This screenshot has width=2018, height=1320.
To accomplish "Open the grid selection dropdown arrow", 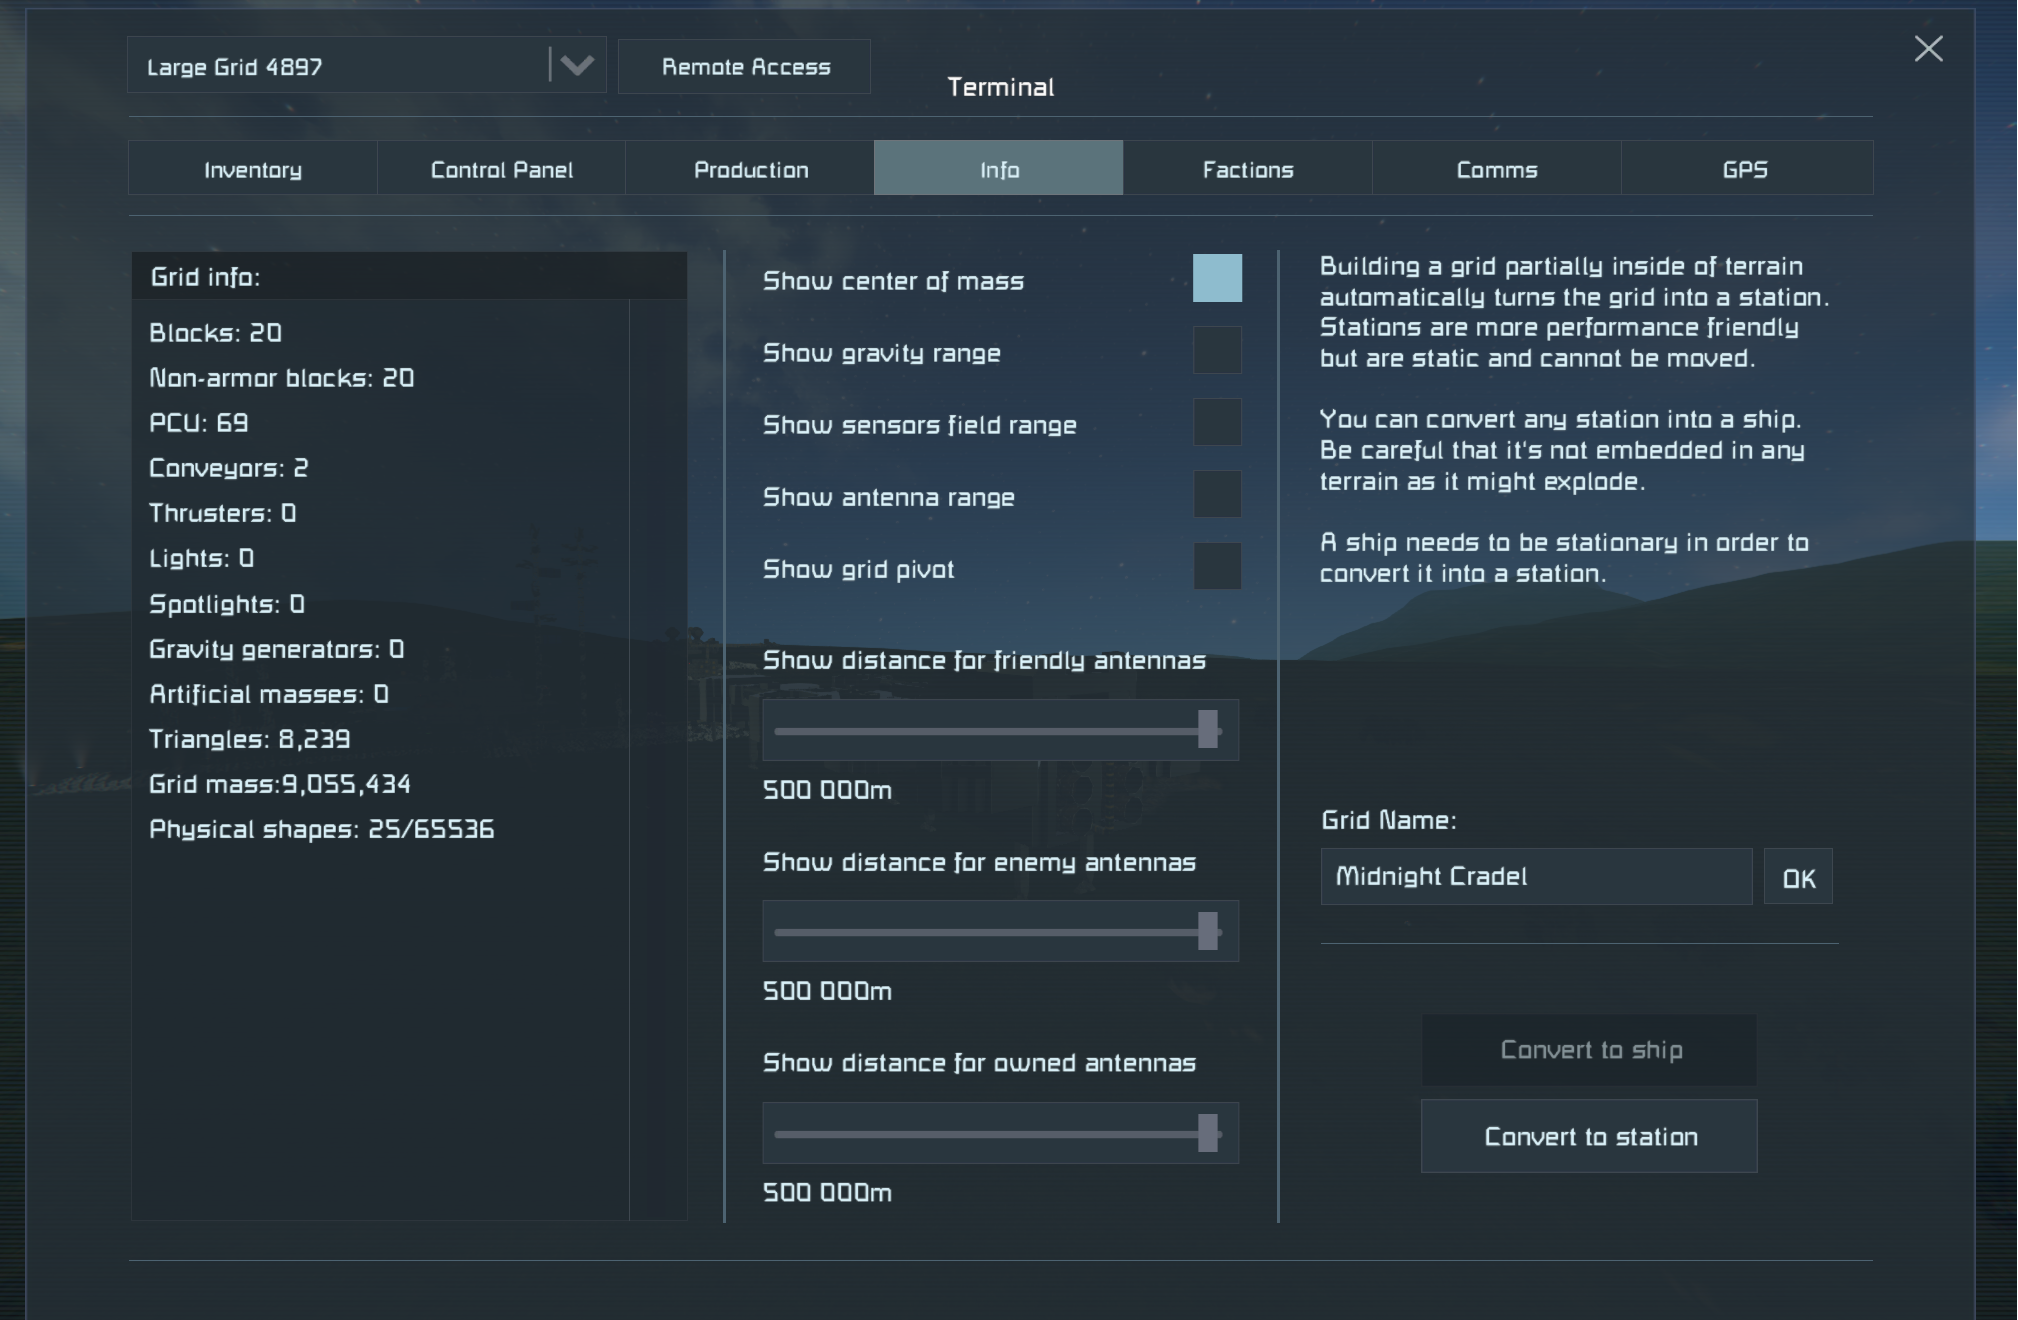I will 577,66.
